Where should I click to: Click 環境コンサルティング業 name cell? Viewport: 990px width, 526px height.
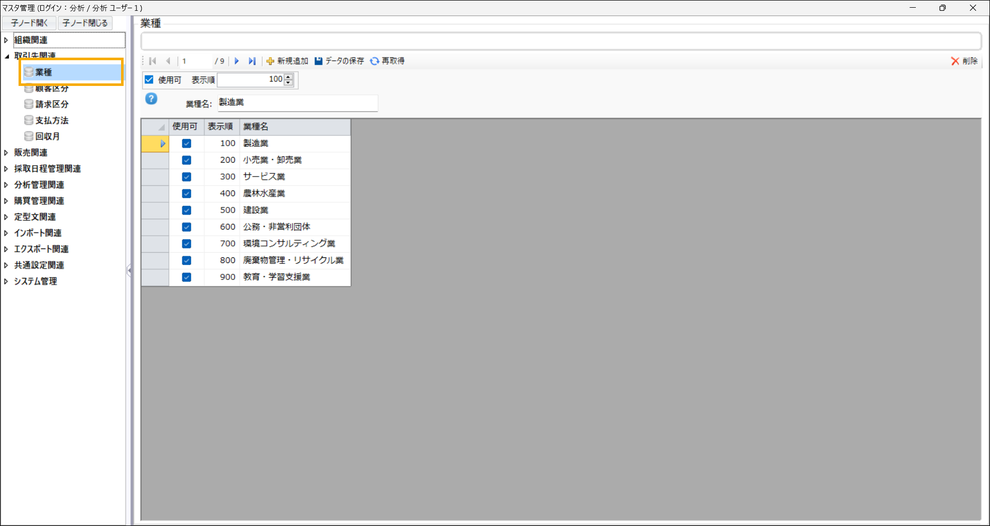(x=295, y=244)
